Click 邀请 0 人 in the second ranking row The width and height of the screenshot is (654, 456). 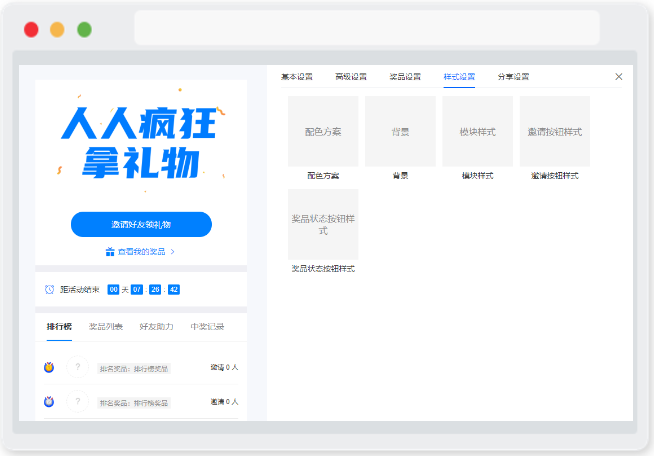coord(224,401)
